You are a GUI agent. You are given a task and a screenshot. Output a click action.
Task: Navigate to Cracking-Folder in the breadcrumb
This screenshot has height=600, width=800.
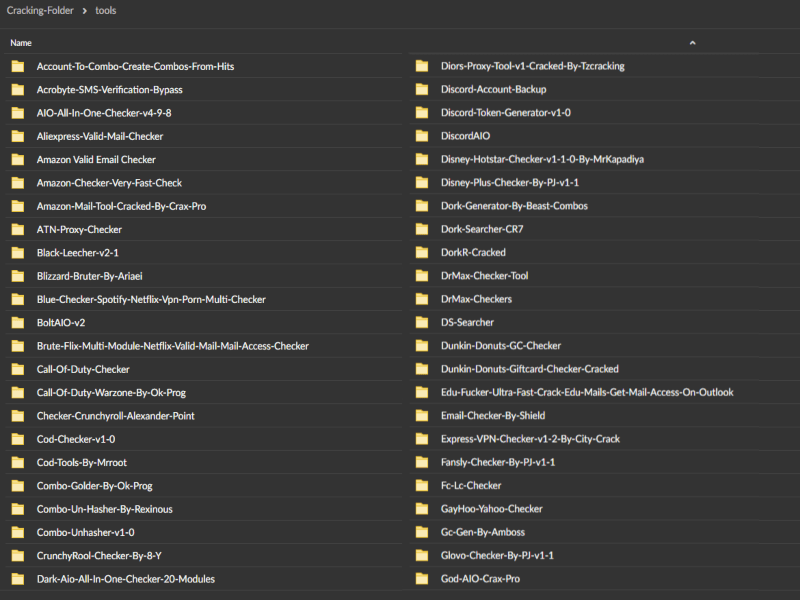pos(40,11)
